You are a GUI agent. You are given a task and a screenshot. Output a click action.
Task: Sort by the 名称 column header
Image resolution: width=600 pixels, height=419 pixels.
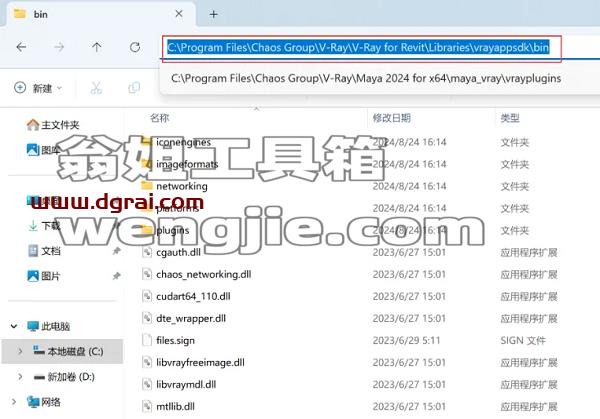tap(160, 117)
